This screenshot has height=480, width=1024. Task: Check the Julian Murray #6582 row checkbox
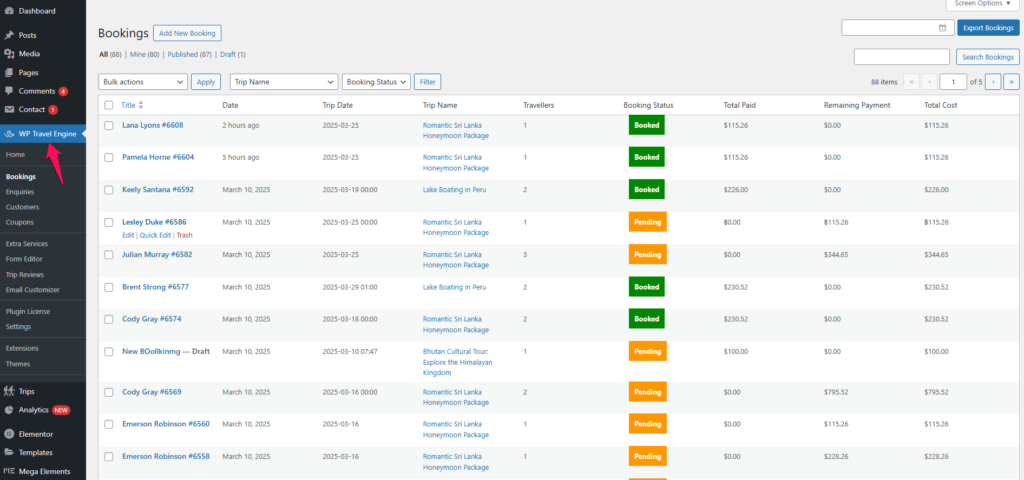click(x=108, y=255)
